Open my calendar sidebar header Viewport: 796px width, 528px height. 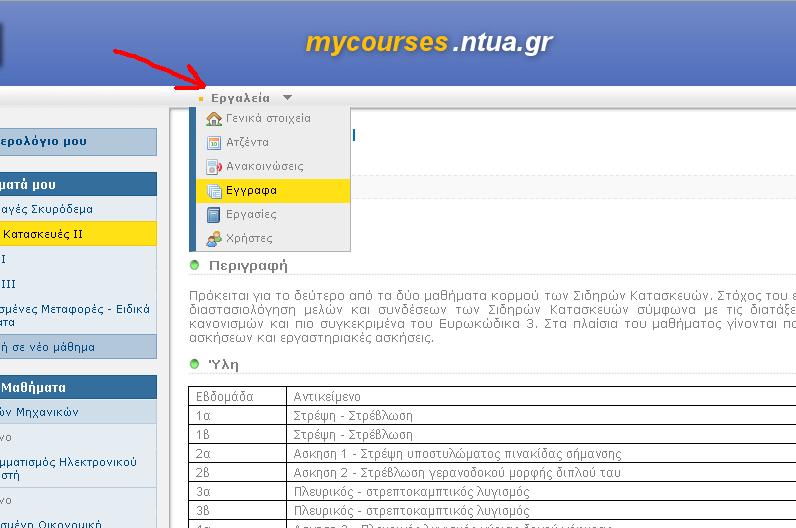tap(44, 142)
